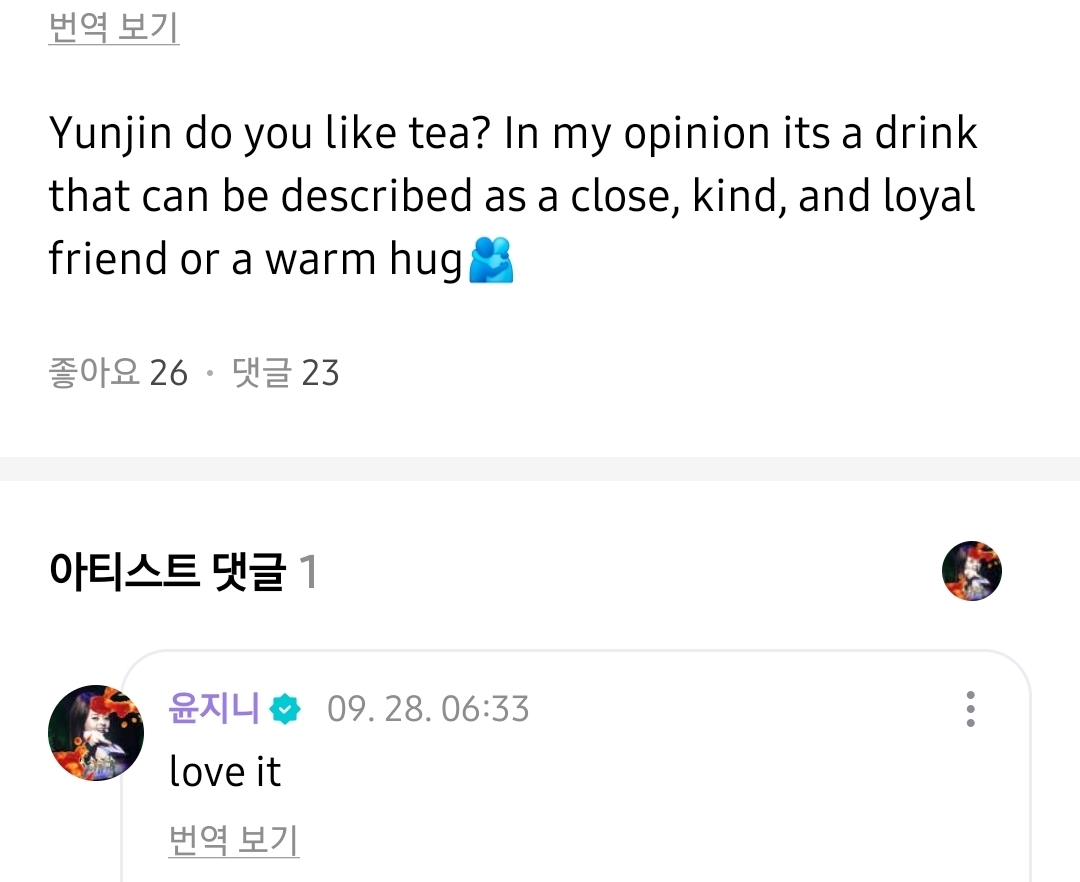
Task: Tap the comments number 23
Action: pyautogui.click(x=320, y=373)
